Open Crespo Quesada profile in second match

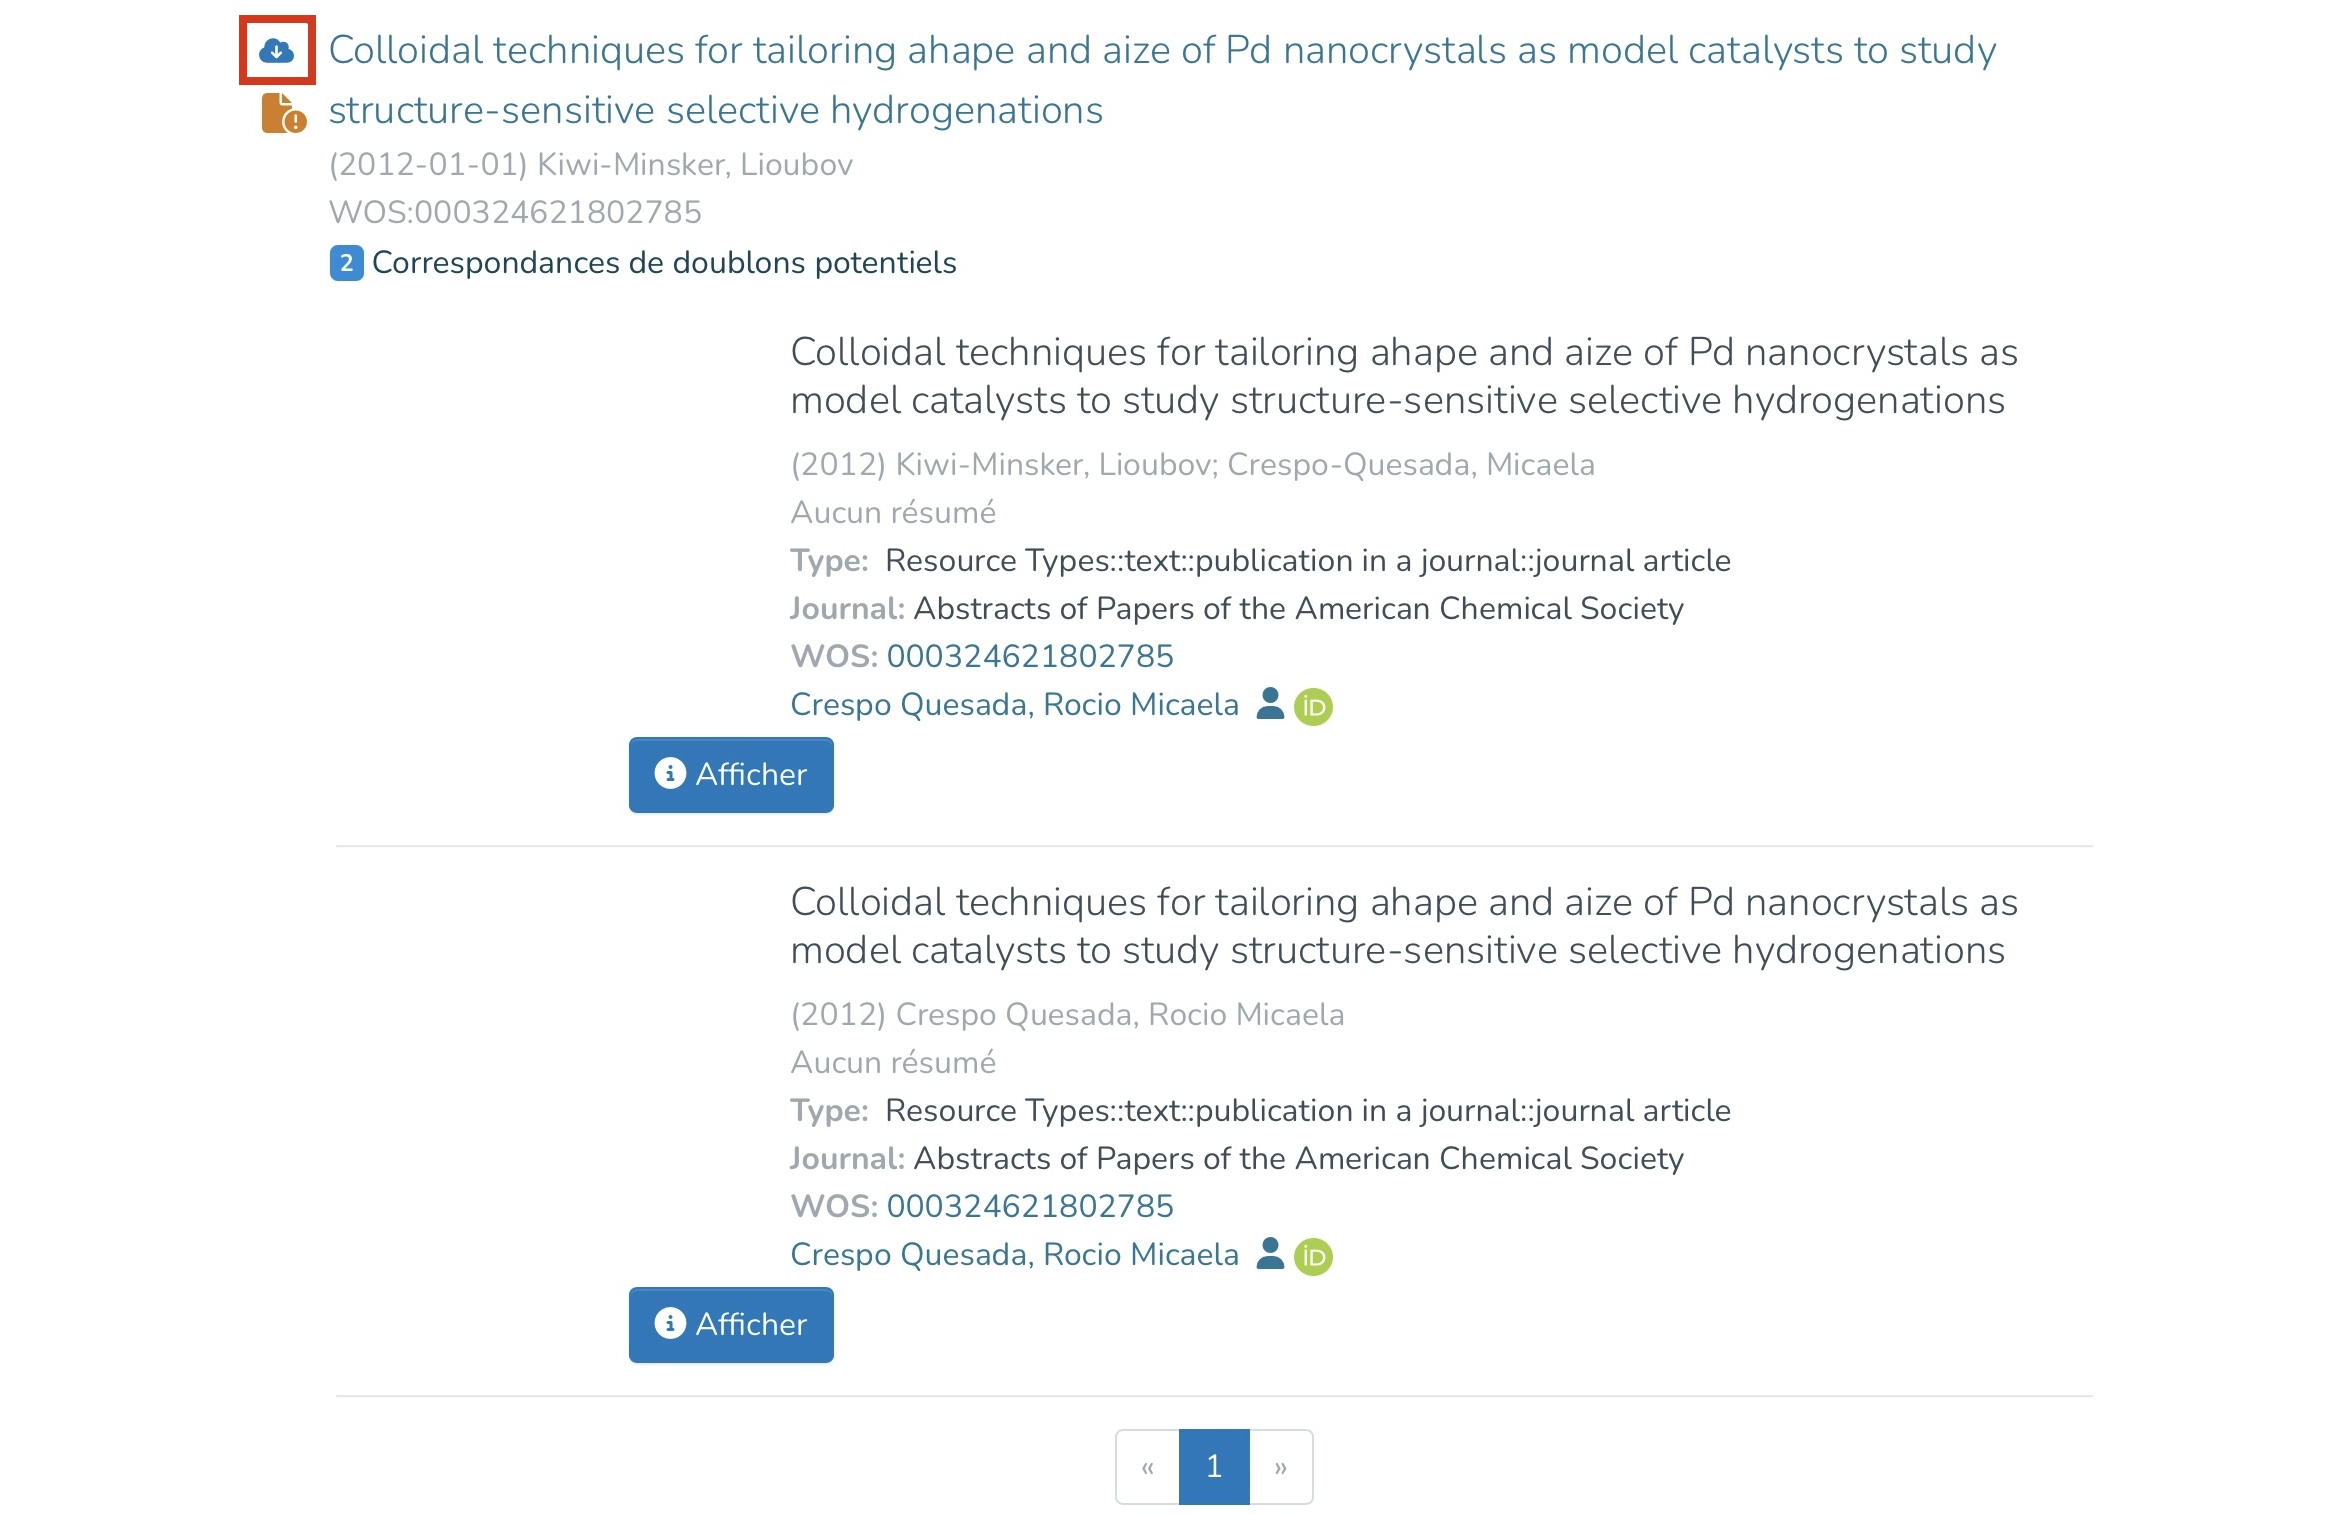(1013, 1254)
